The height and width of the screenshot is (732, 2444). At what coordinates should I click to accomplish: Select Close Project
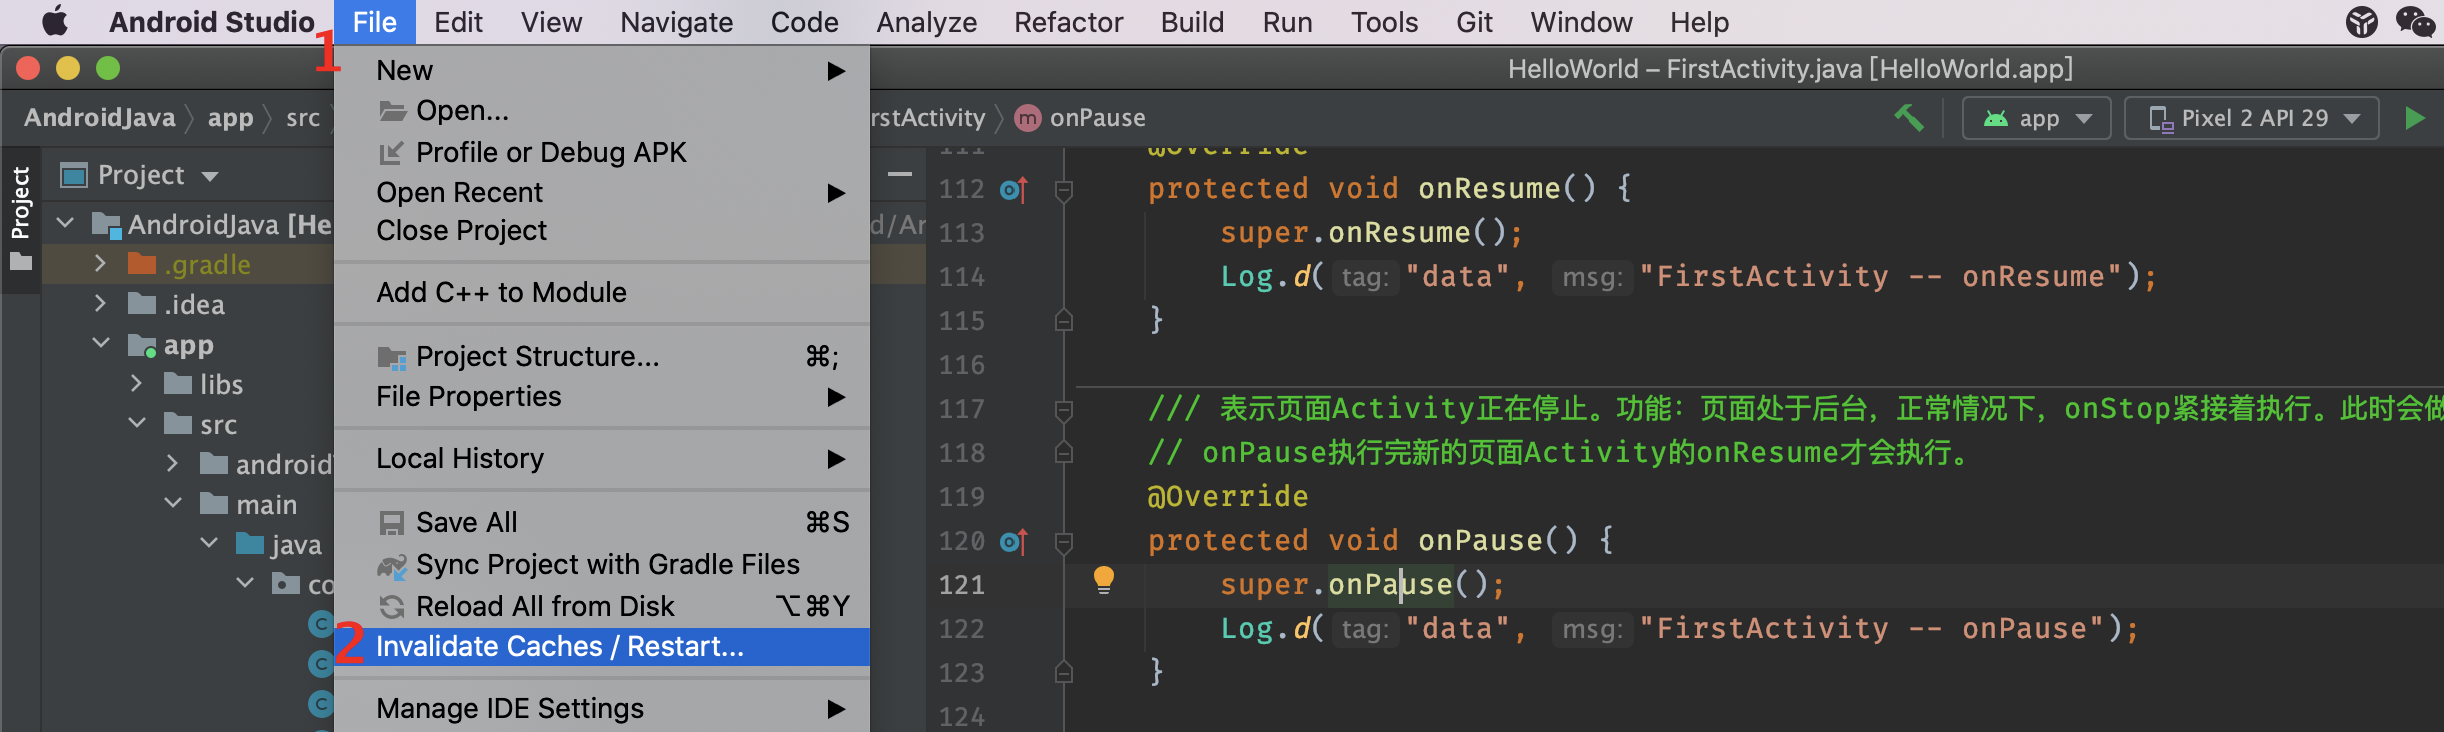pos(602,231)
